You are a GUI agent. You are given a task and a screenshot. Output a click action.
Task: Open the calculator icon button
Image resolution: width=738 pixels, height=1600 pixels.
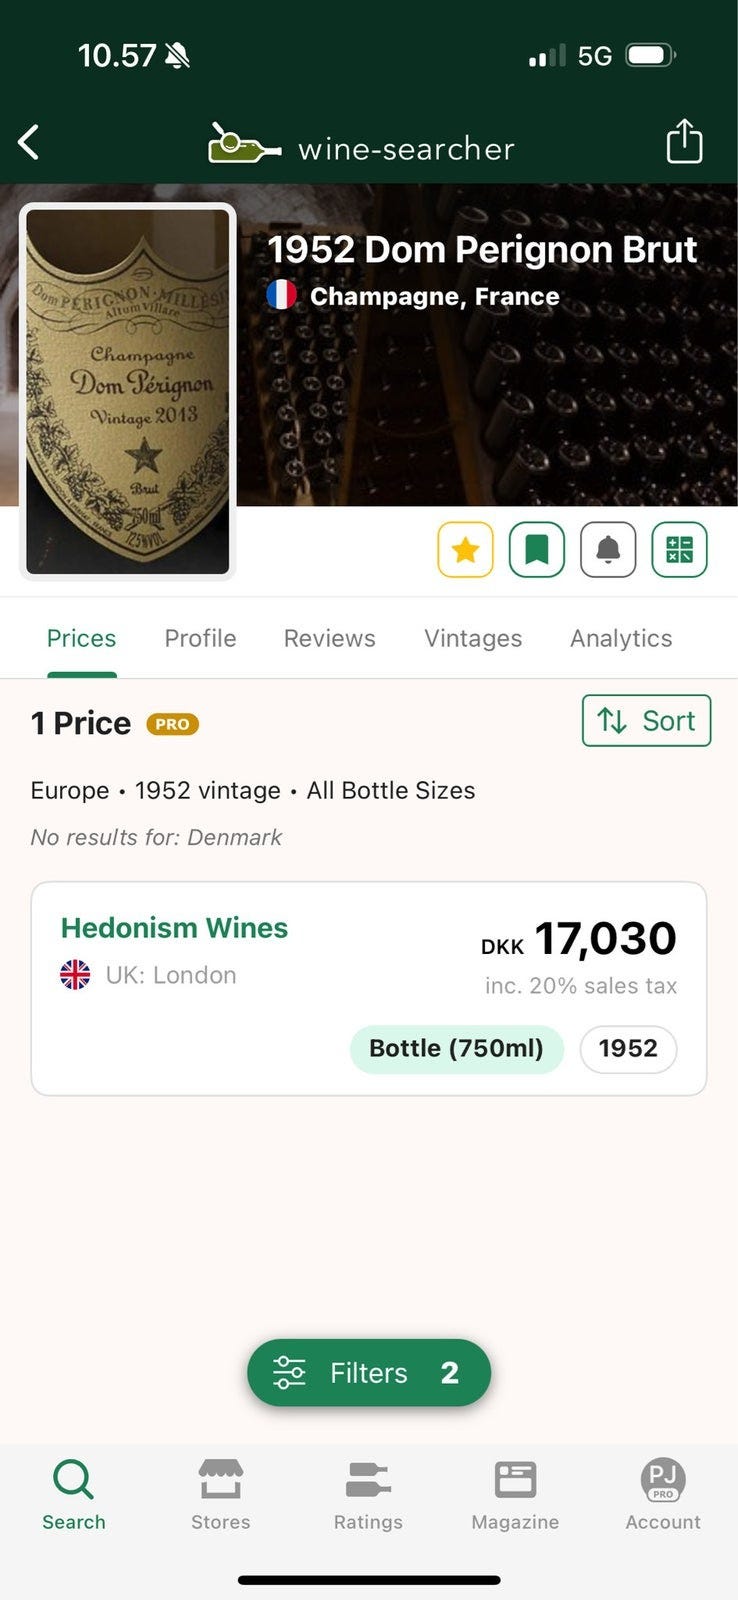click(x=679, y=550)
